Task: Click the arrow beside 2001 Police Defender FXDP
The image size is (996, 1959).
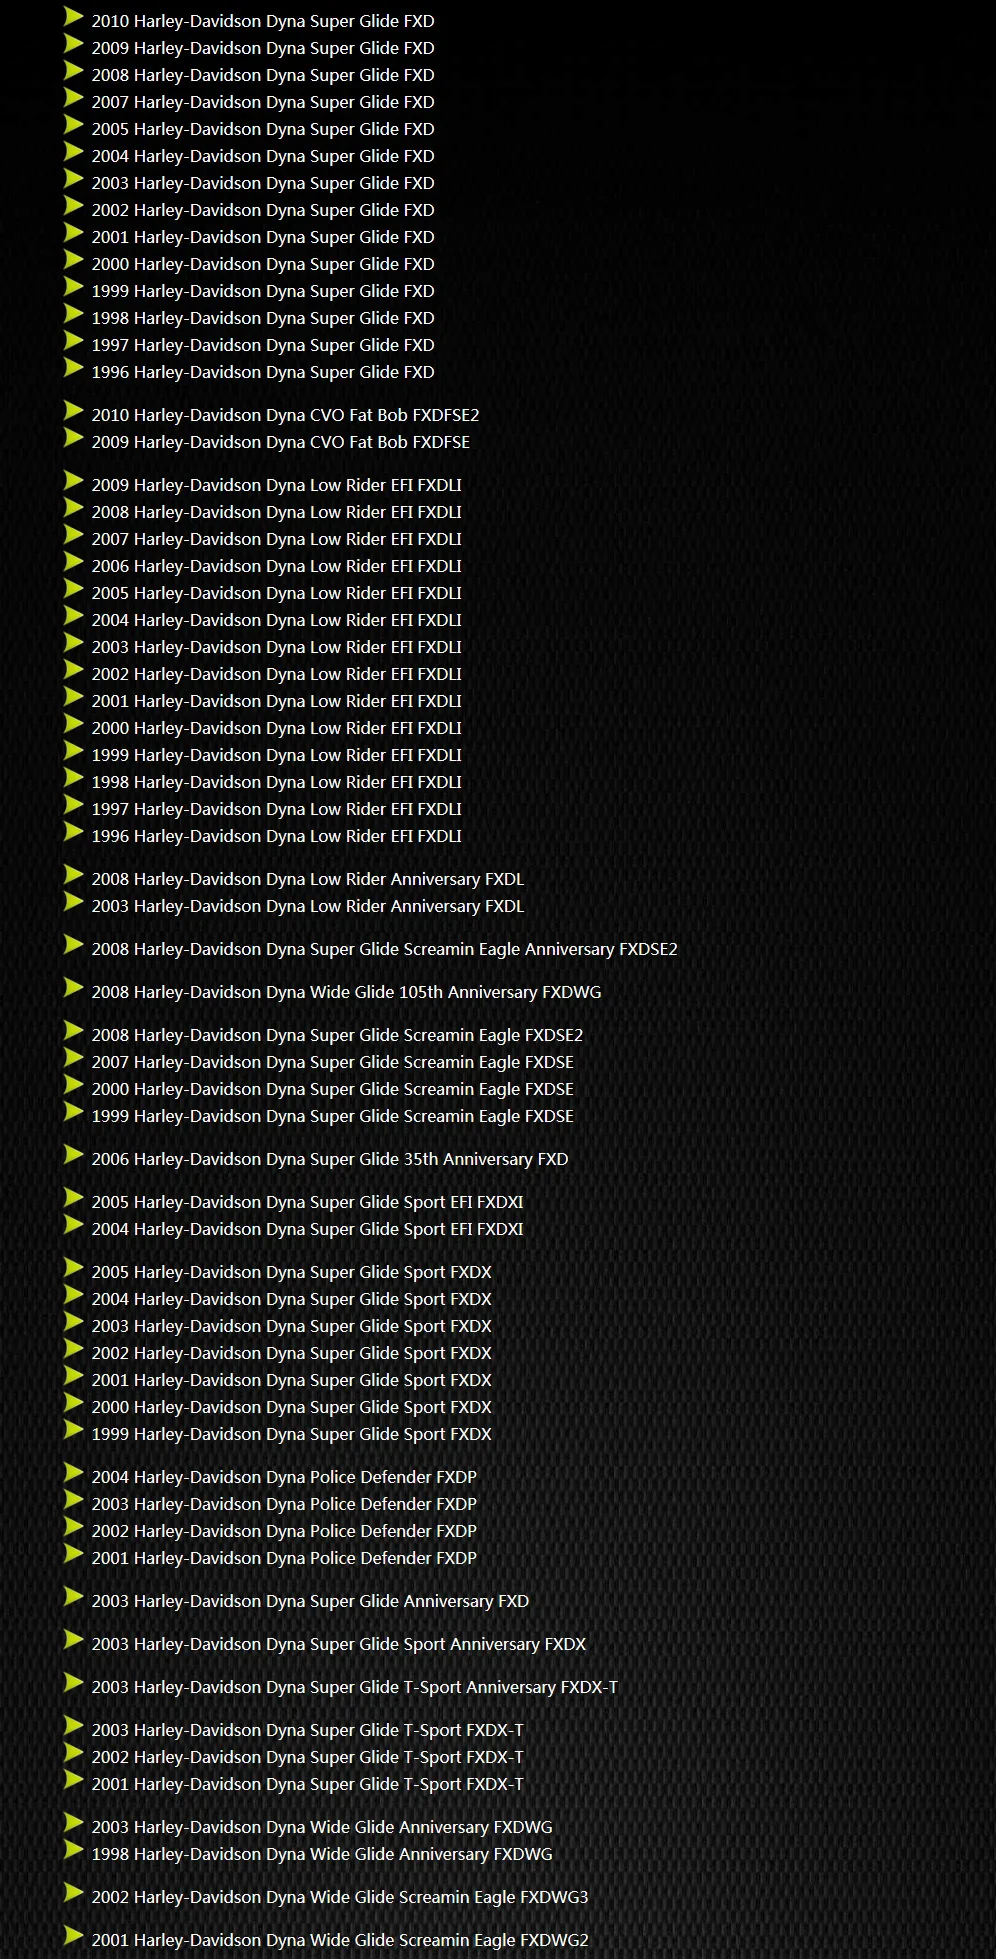Action: tap(74, 1553)
